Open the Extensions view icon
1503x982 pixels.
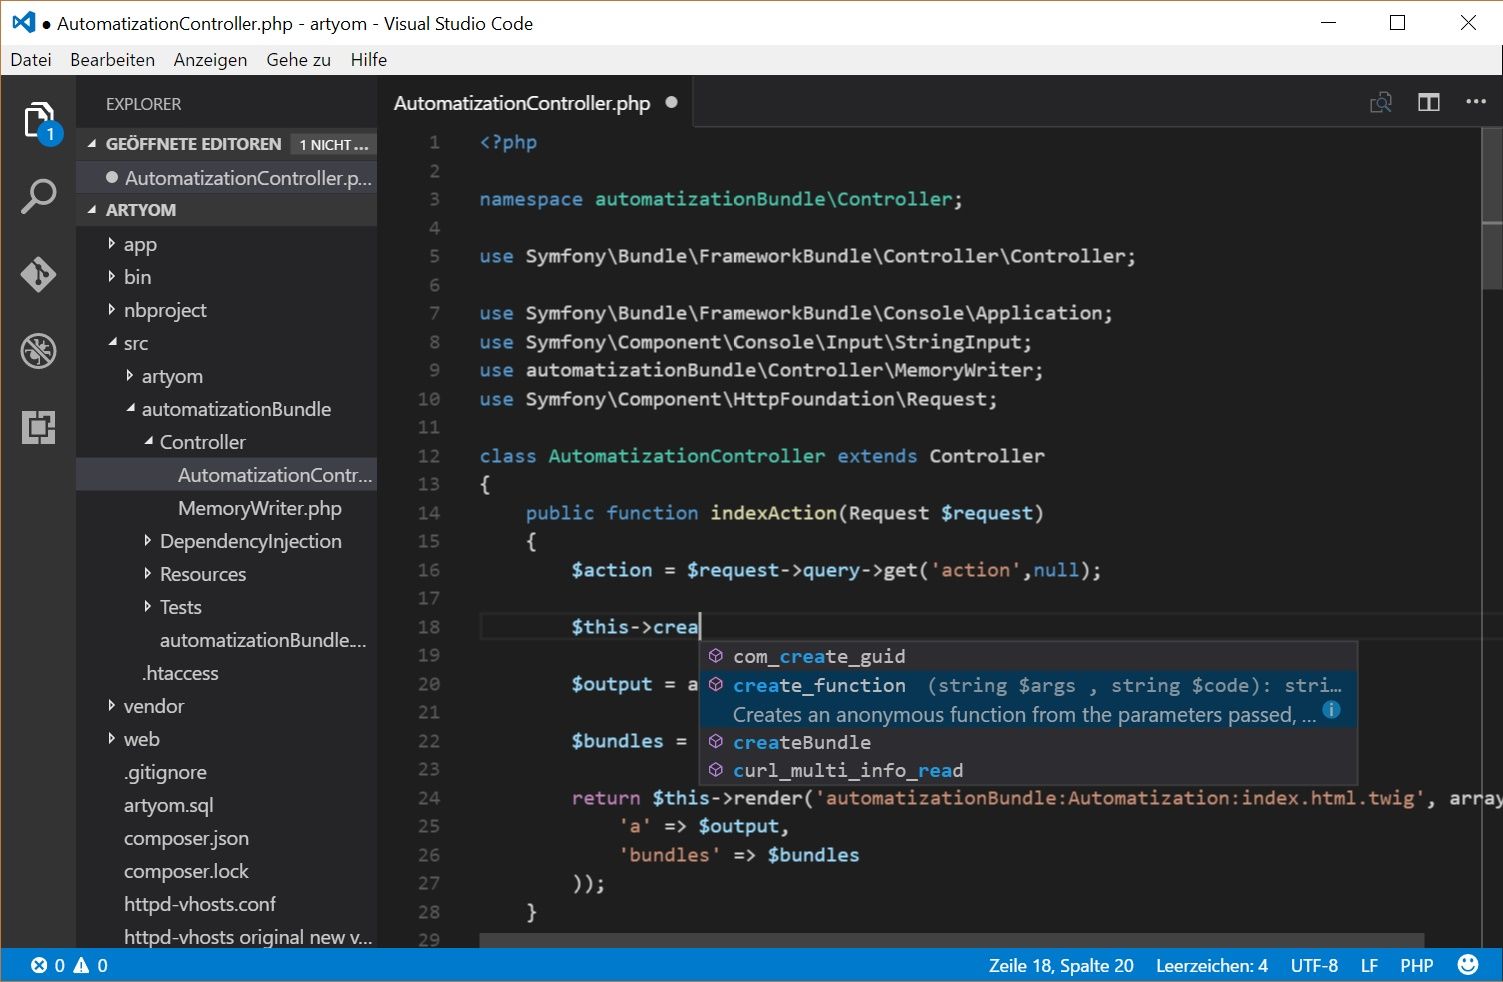(x=38, y=427)
